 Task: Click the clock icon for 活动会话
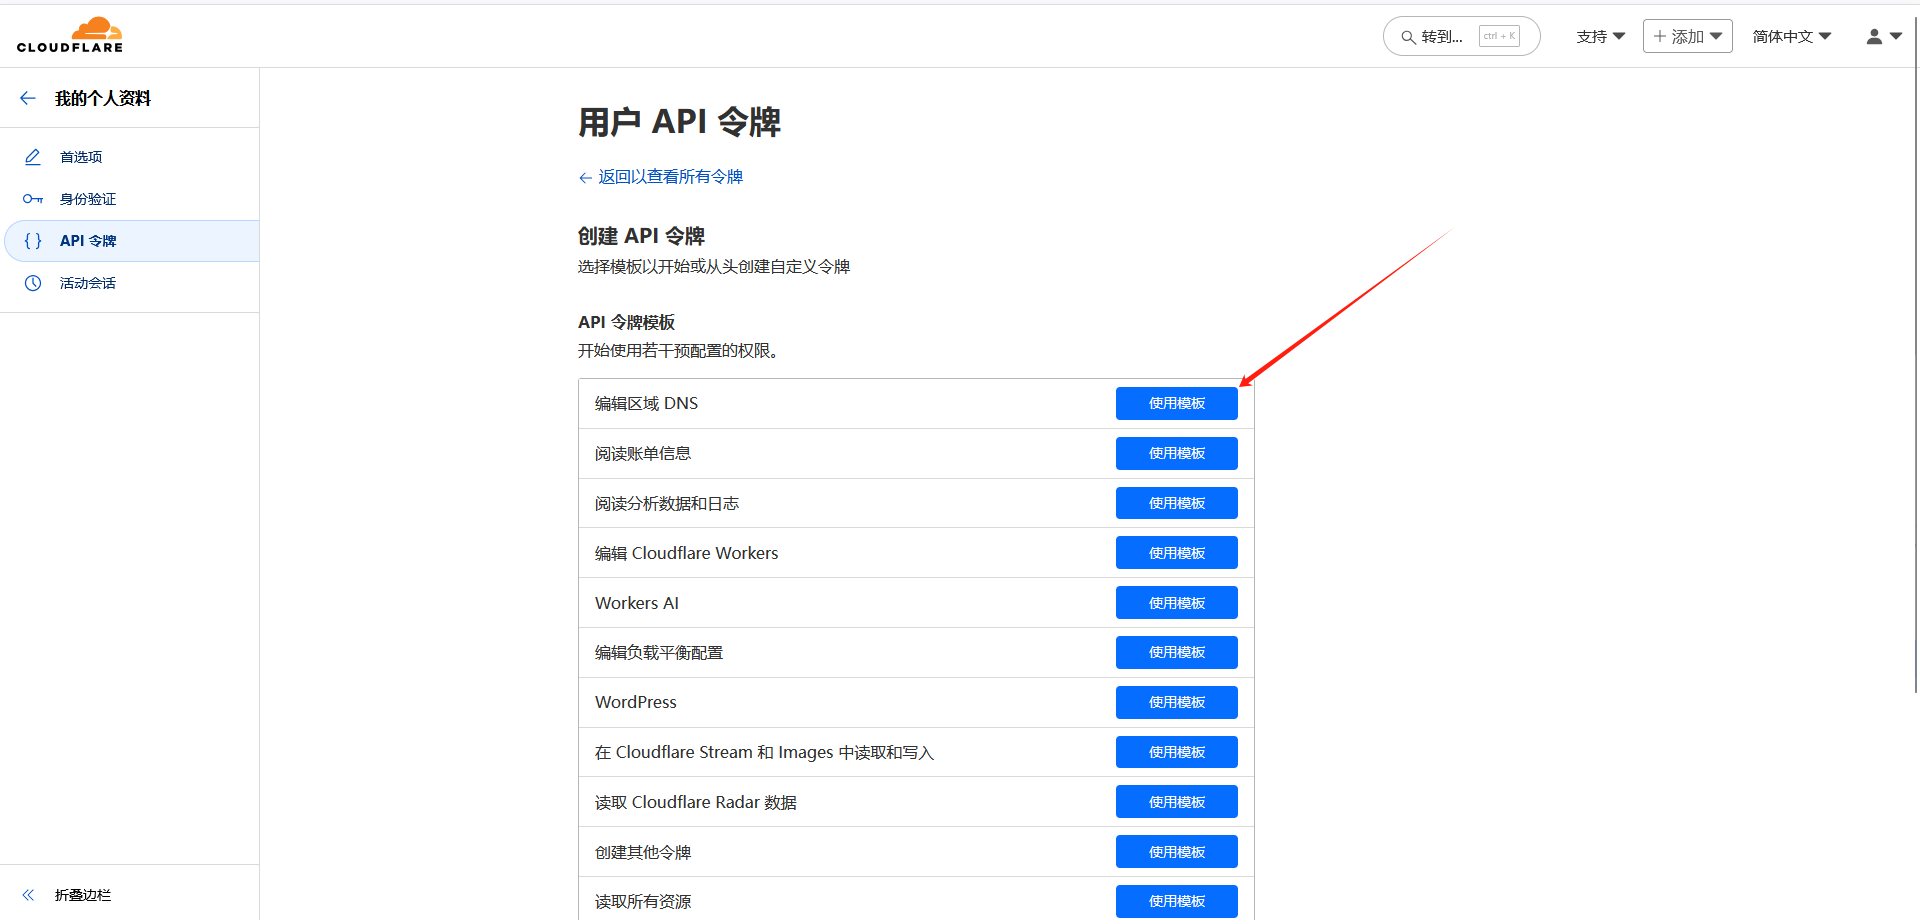coord(33,283)
